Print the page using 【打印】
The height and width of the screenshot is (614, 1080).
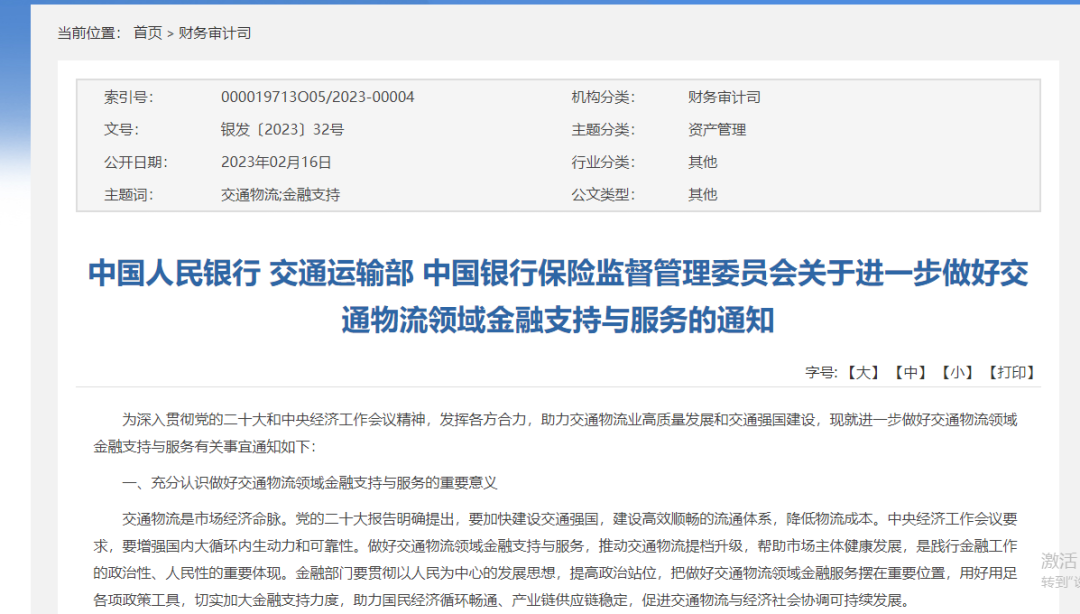click(1010, 372)
